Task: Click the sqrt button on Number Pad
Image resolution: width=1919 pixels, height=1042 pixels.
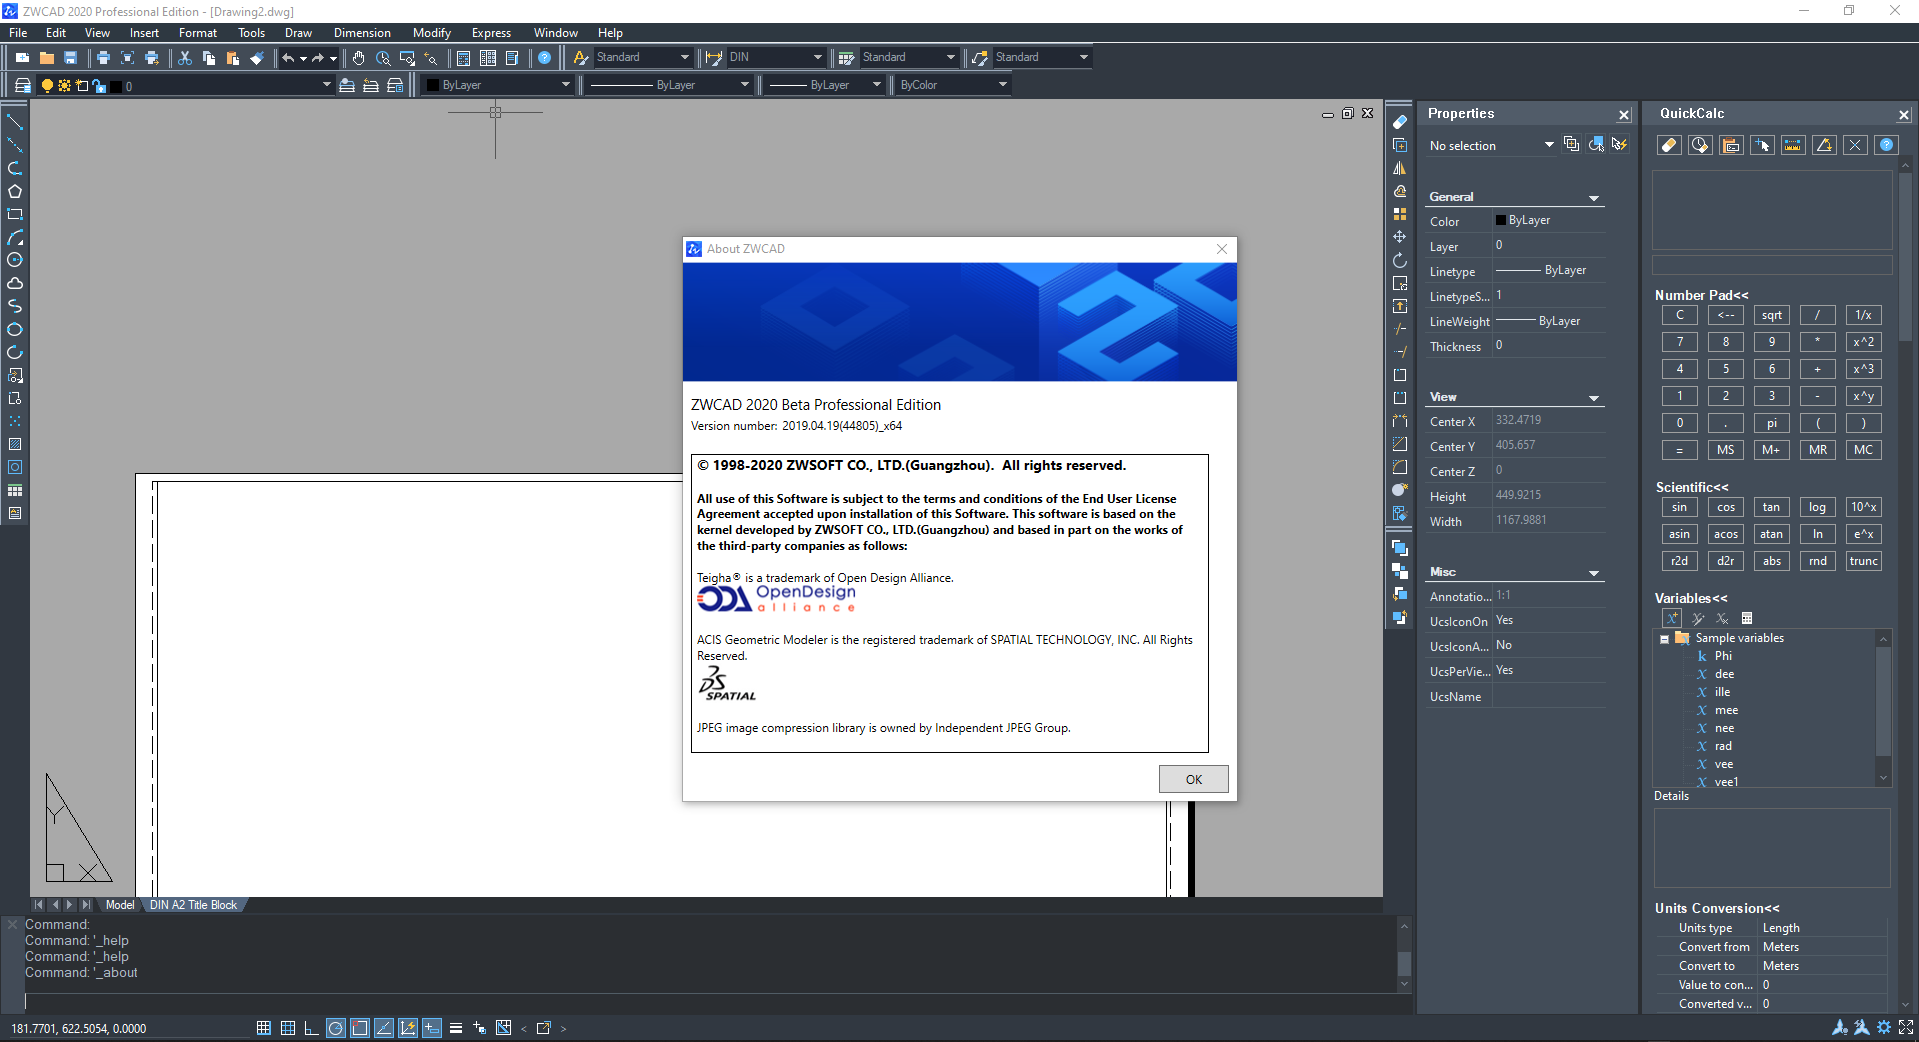Action: pyautogui.click(x=1771, y=315)
